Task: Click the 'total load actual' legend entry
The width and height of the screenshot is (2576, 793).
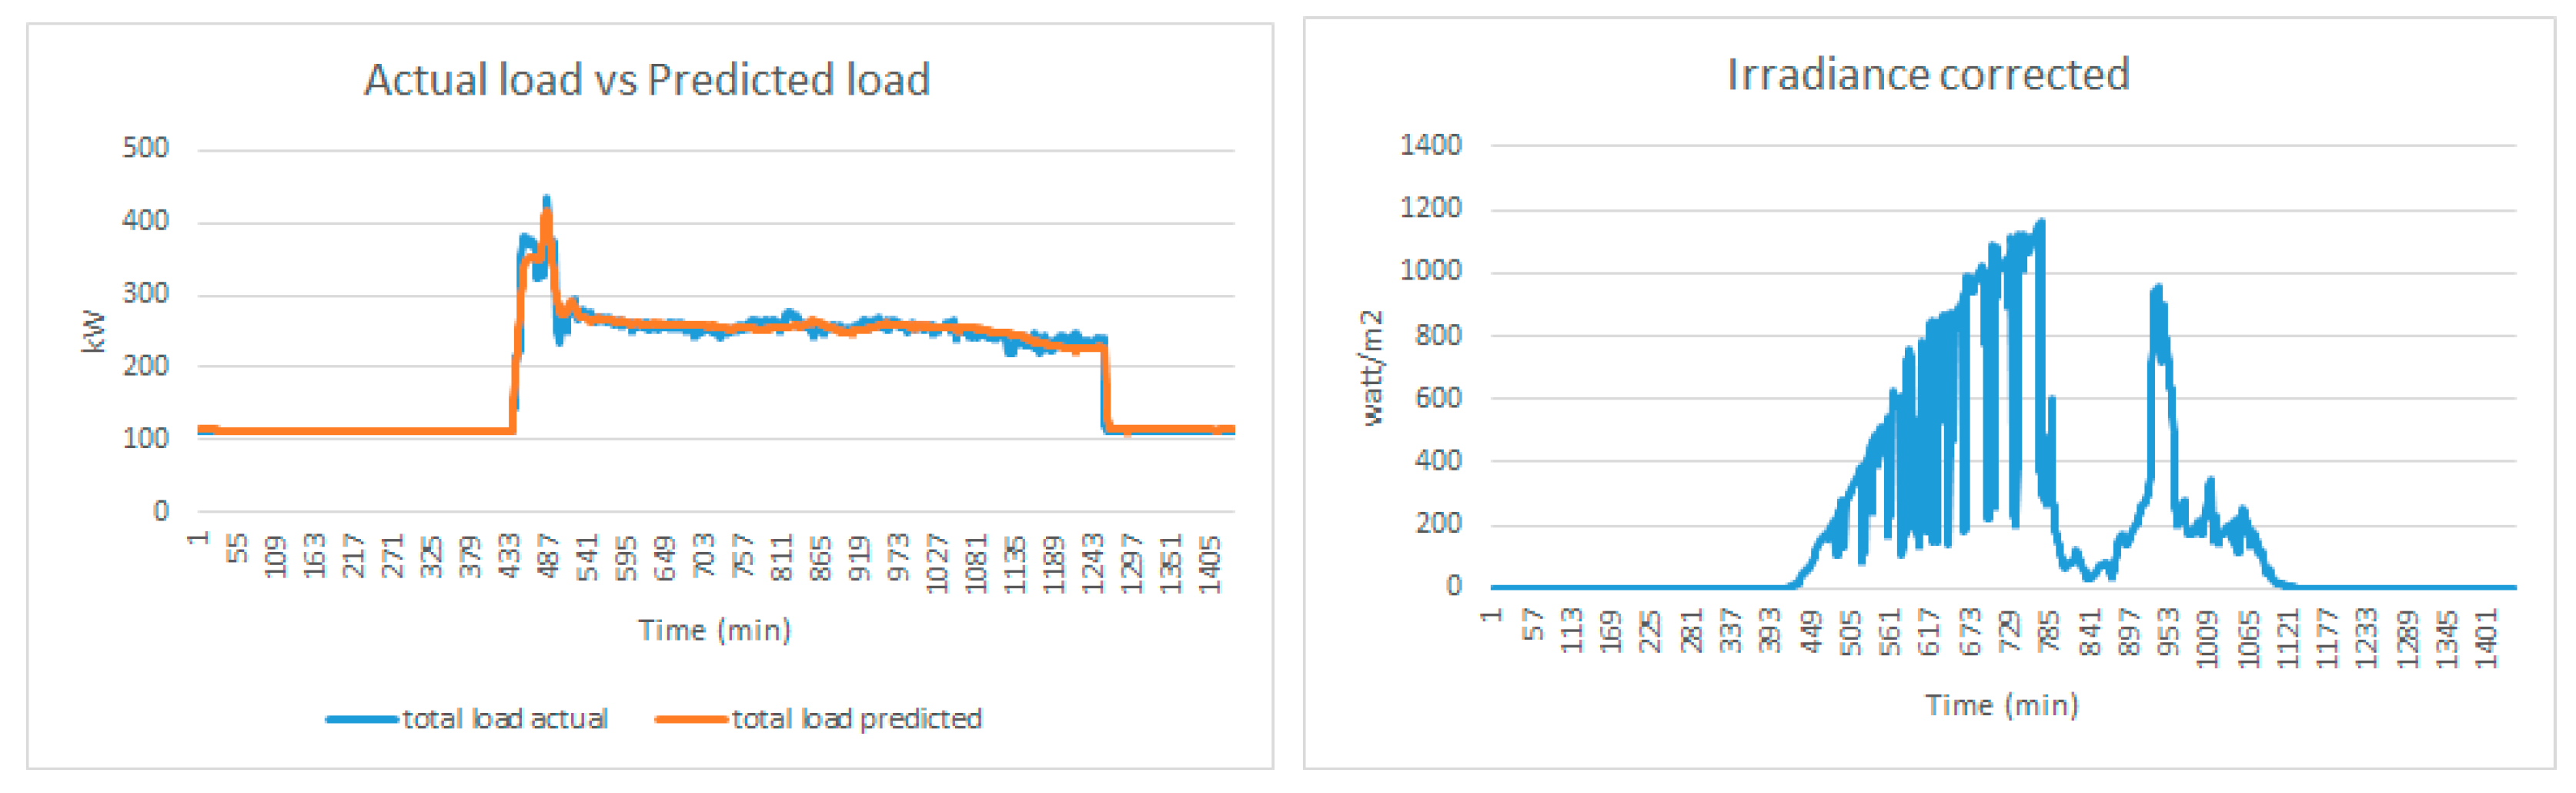Action: tap(505, 718)
